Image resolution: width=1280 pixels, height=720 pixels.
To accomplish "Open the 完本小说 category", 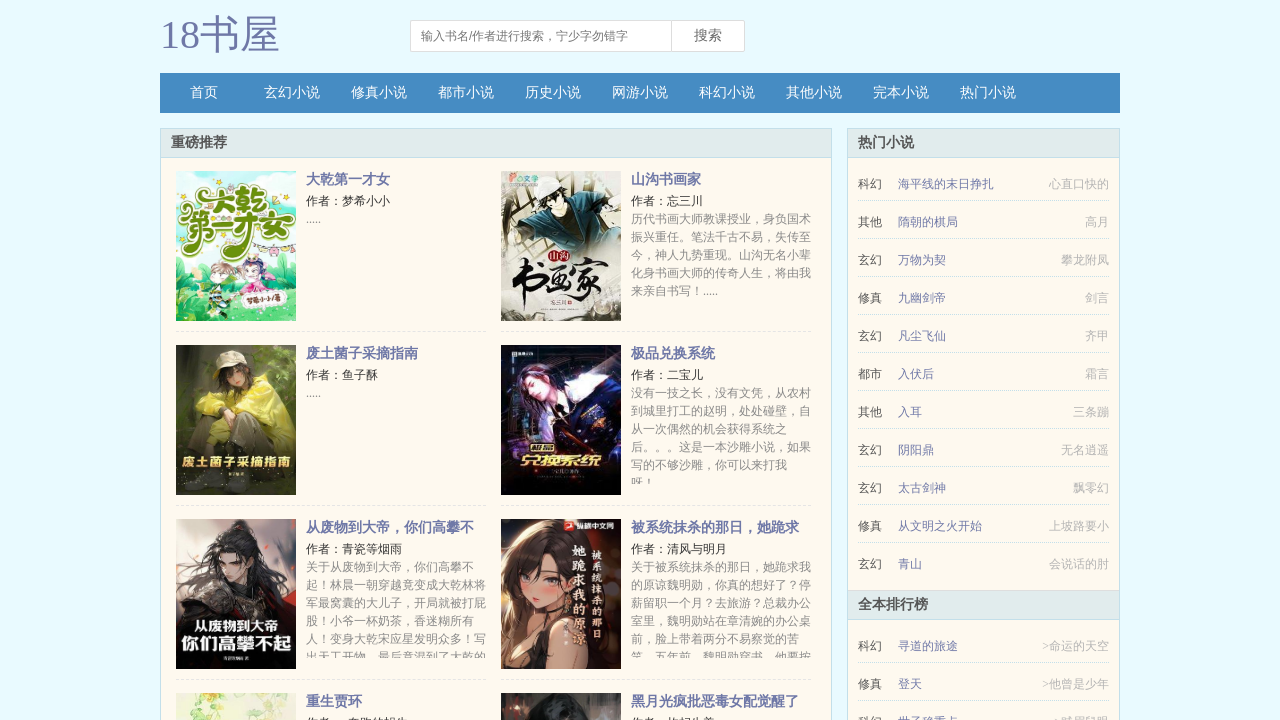I will 901,93.
